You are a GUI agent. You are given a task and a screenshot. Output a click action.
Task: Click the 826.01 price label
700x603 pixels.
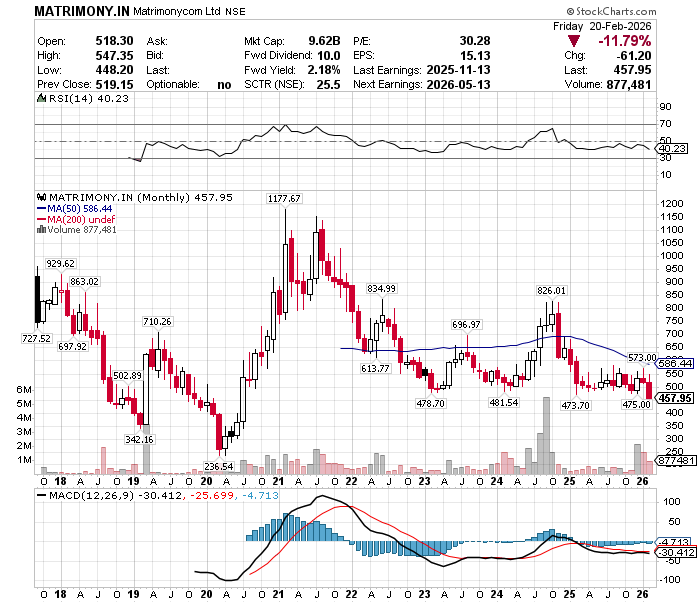pyautogui.click(x=551, y=291)
